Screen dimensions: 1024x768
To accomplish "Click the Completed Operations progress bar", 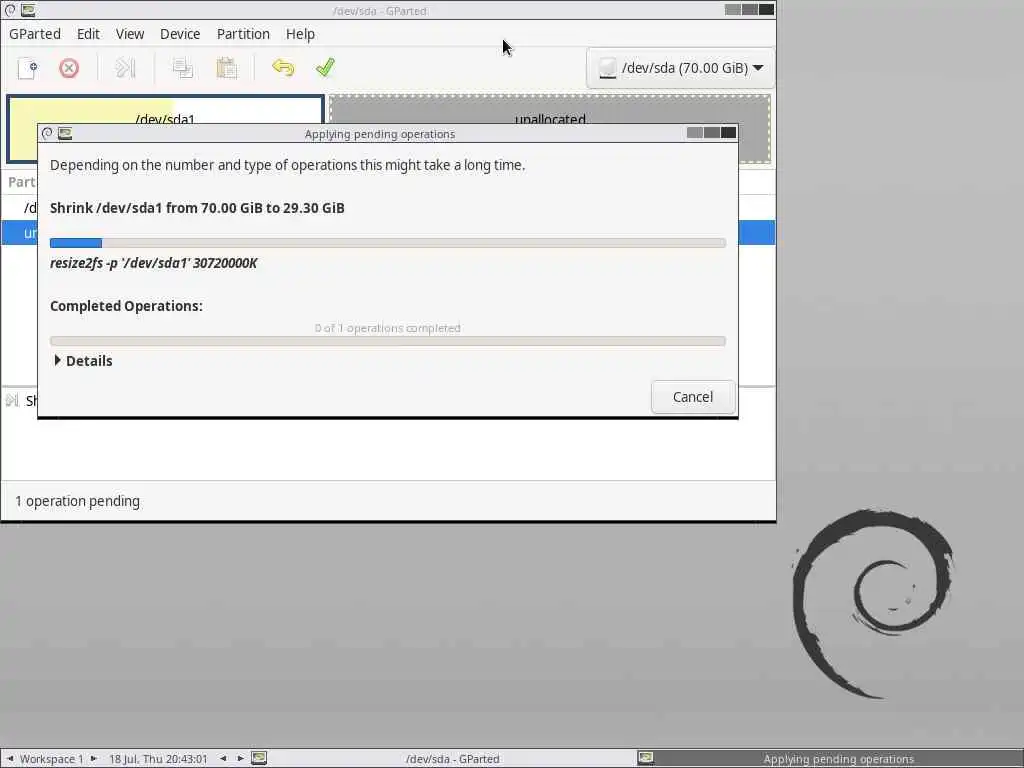I will tap(387, 341).
